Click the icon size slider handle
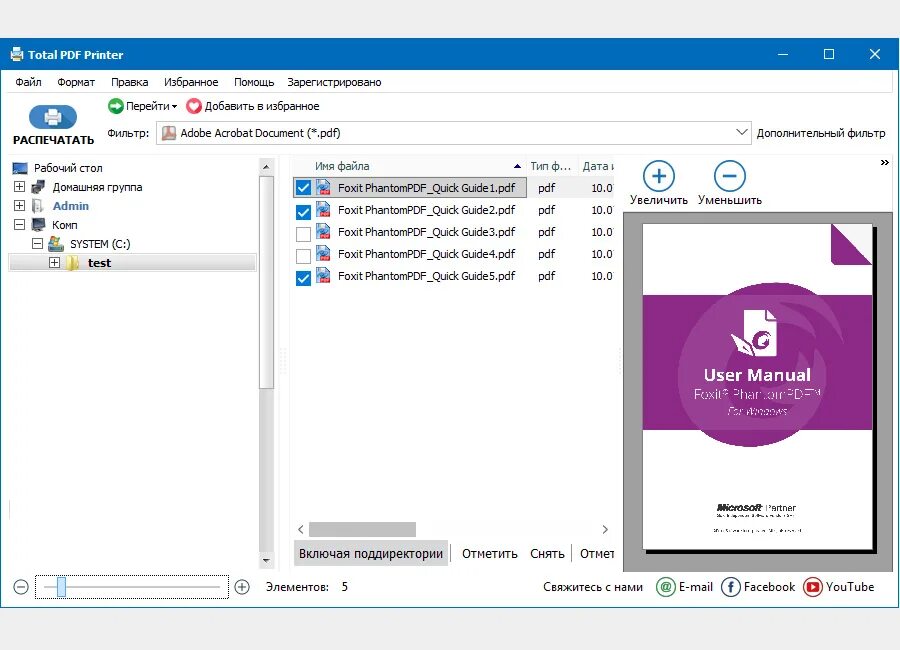 (61, 587)
